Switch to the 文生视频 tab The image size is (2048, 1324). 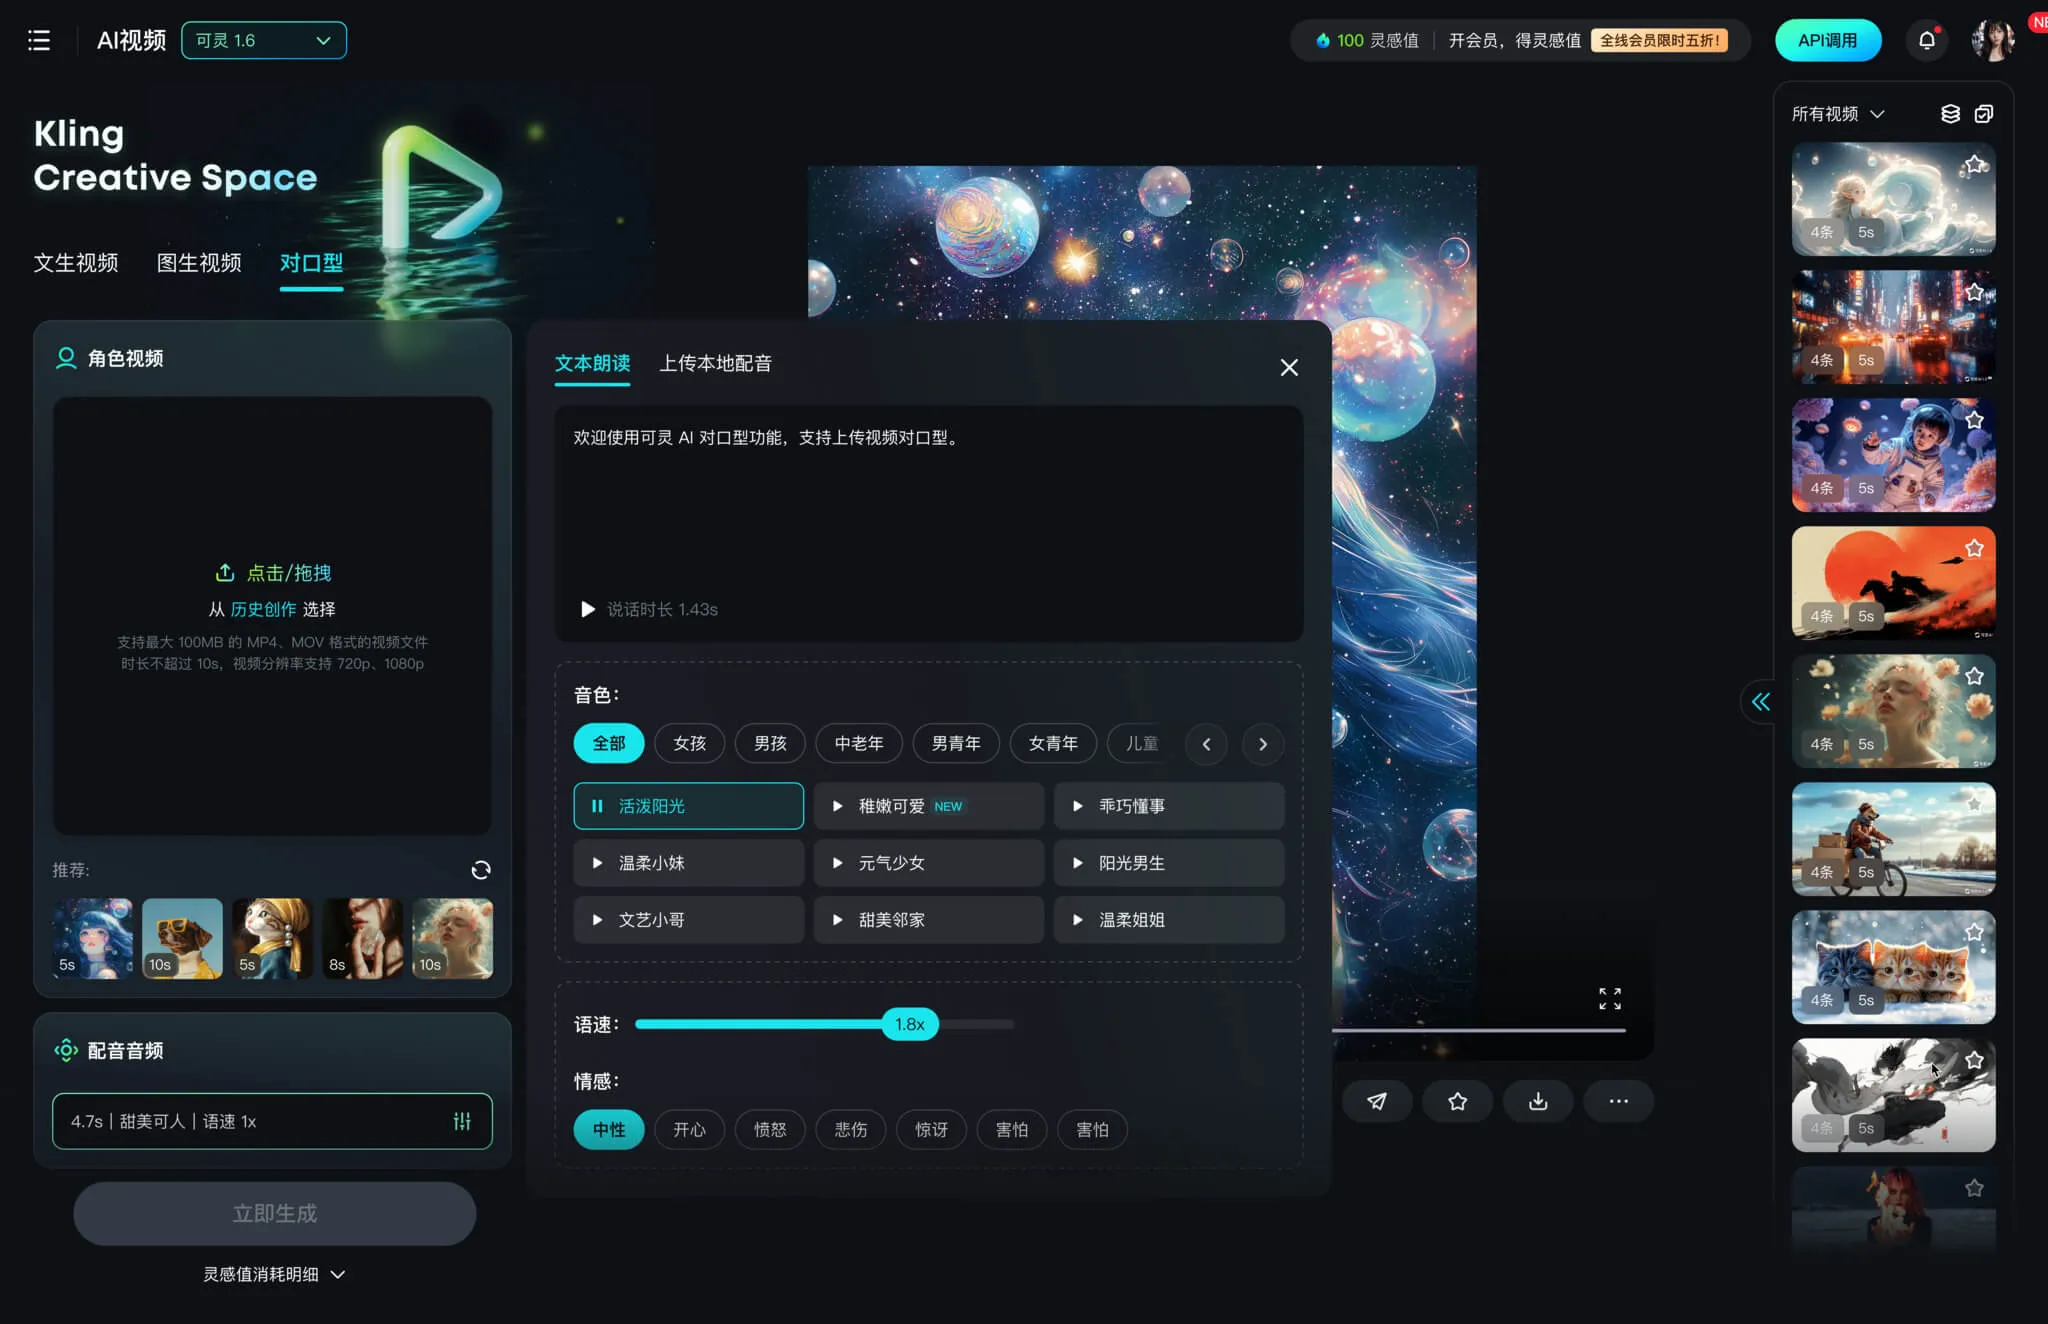pos(77,262)
